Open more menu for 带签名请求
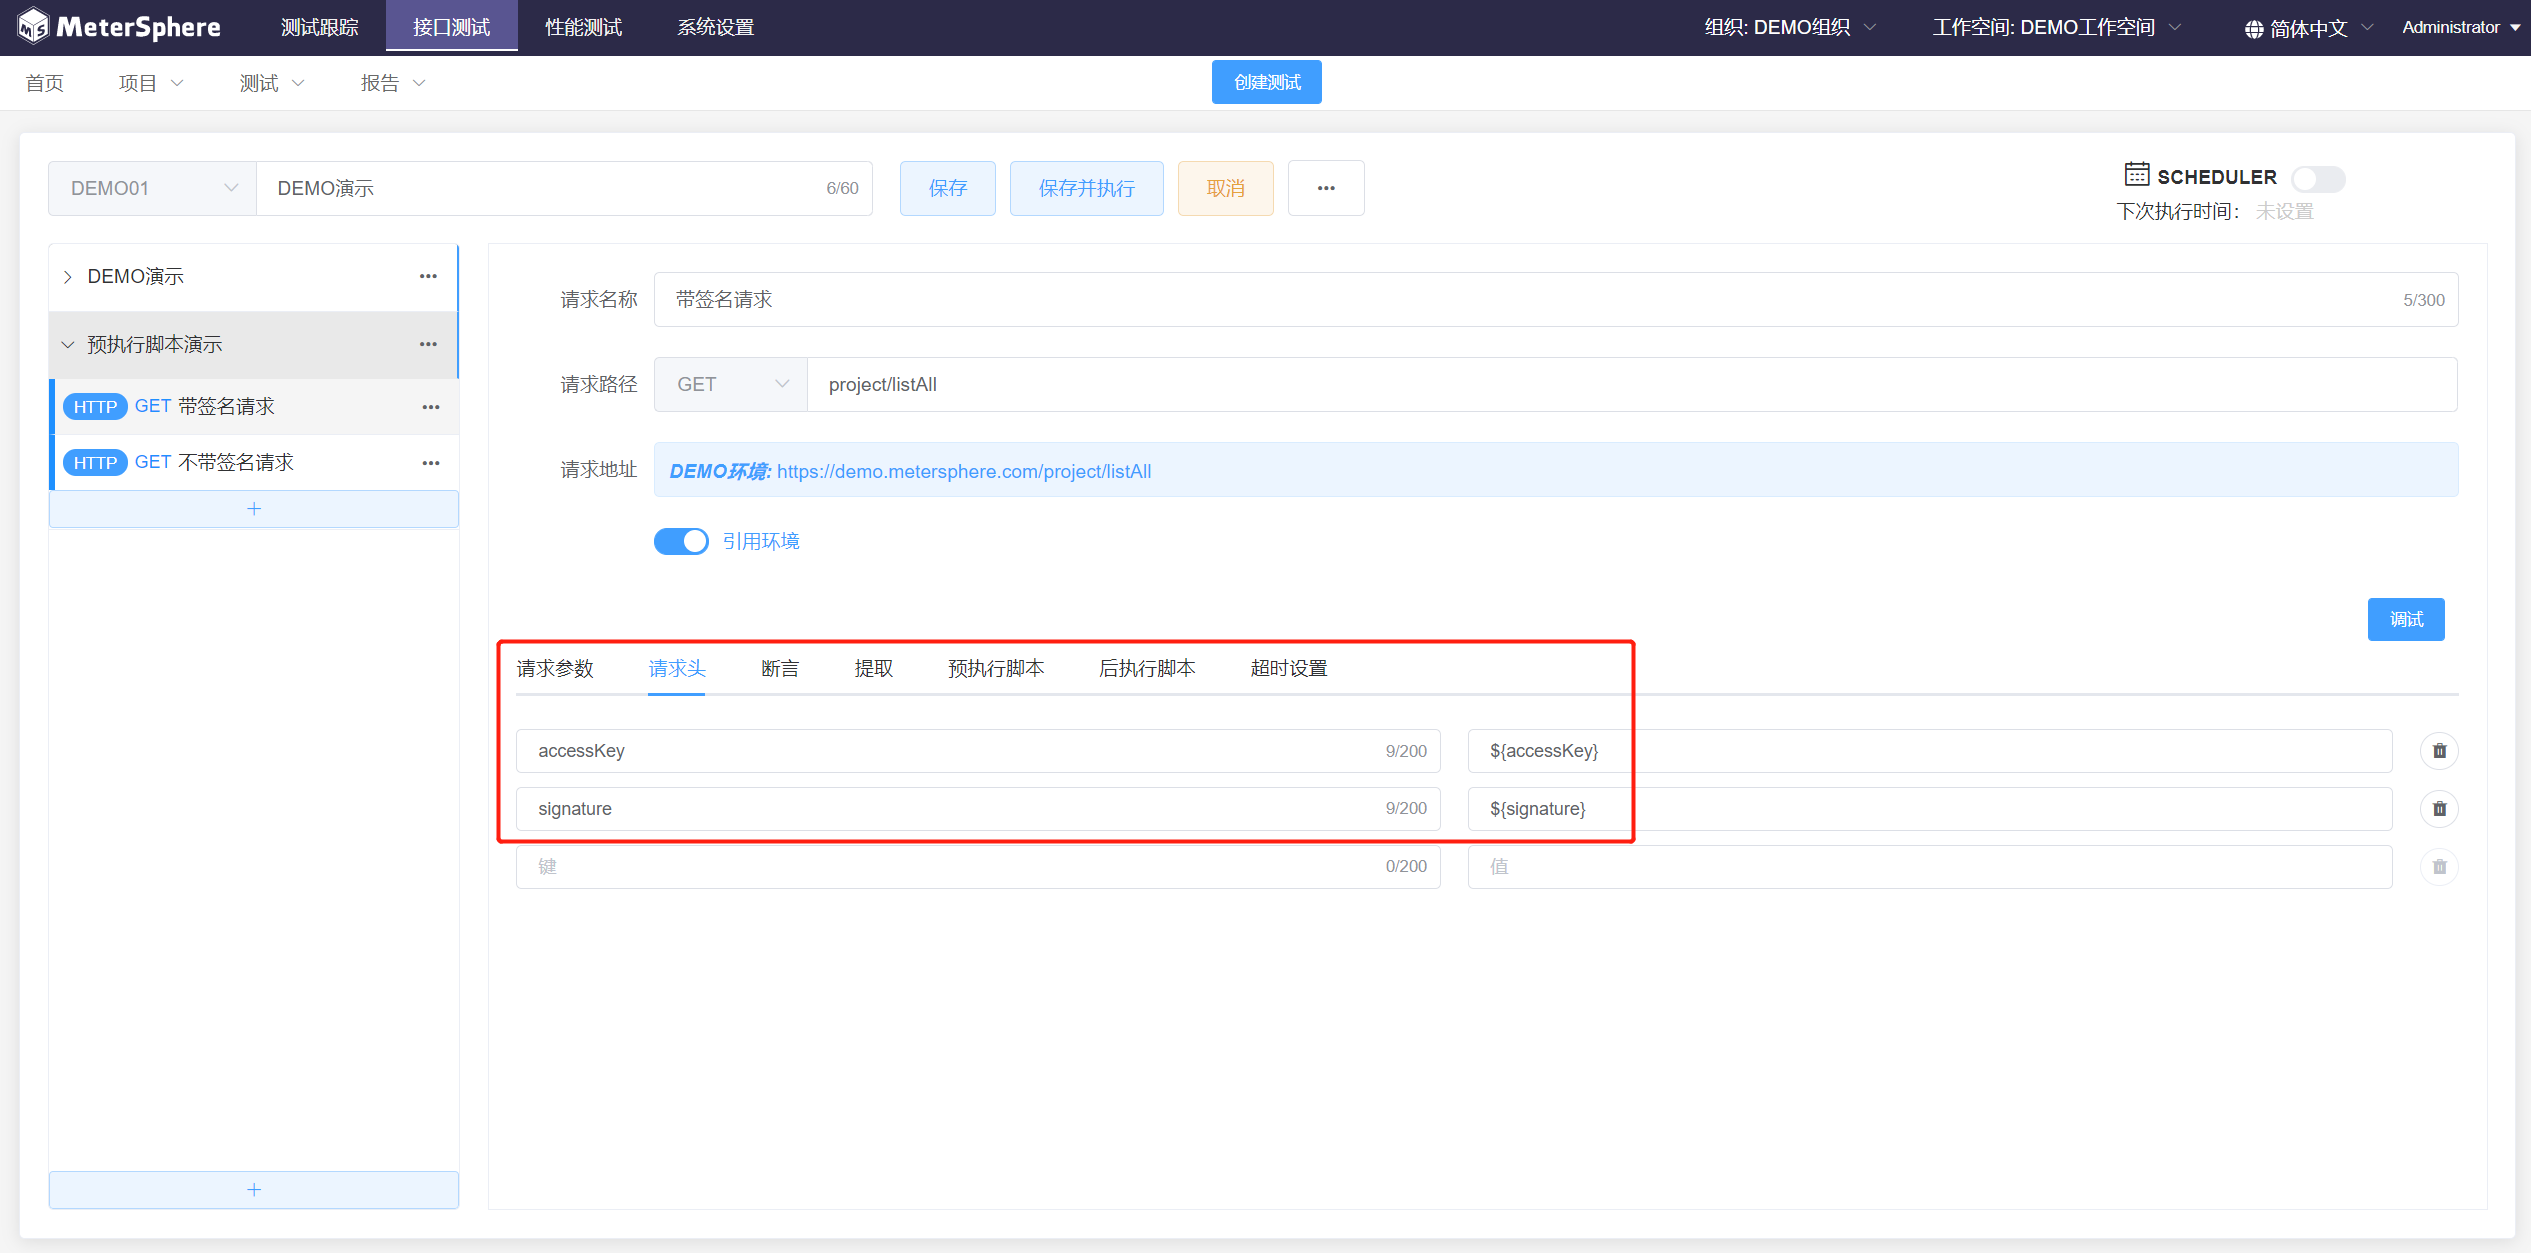Viewport: 2531px width, 1253px height. [x=431, y=407]
